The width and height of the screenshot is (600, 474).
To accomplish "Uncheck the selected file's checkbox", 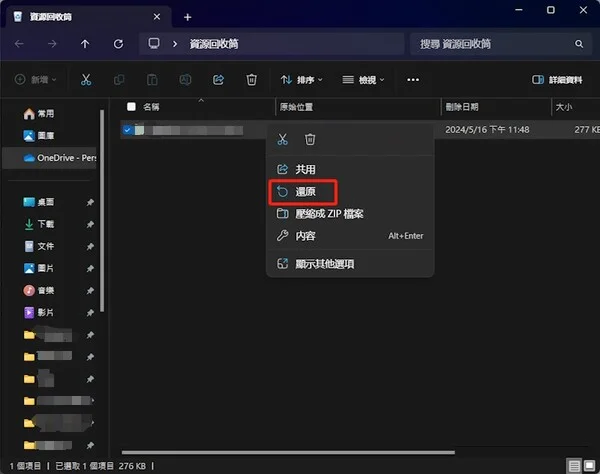I will pyautogui.click(x=126, y=129).
